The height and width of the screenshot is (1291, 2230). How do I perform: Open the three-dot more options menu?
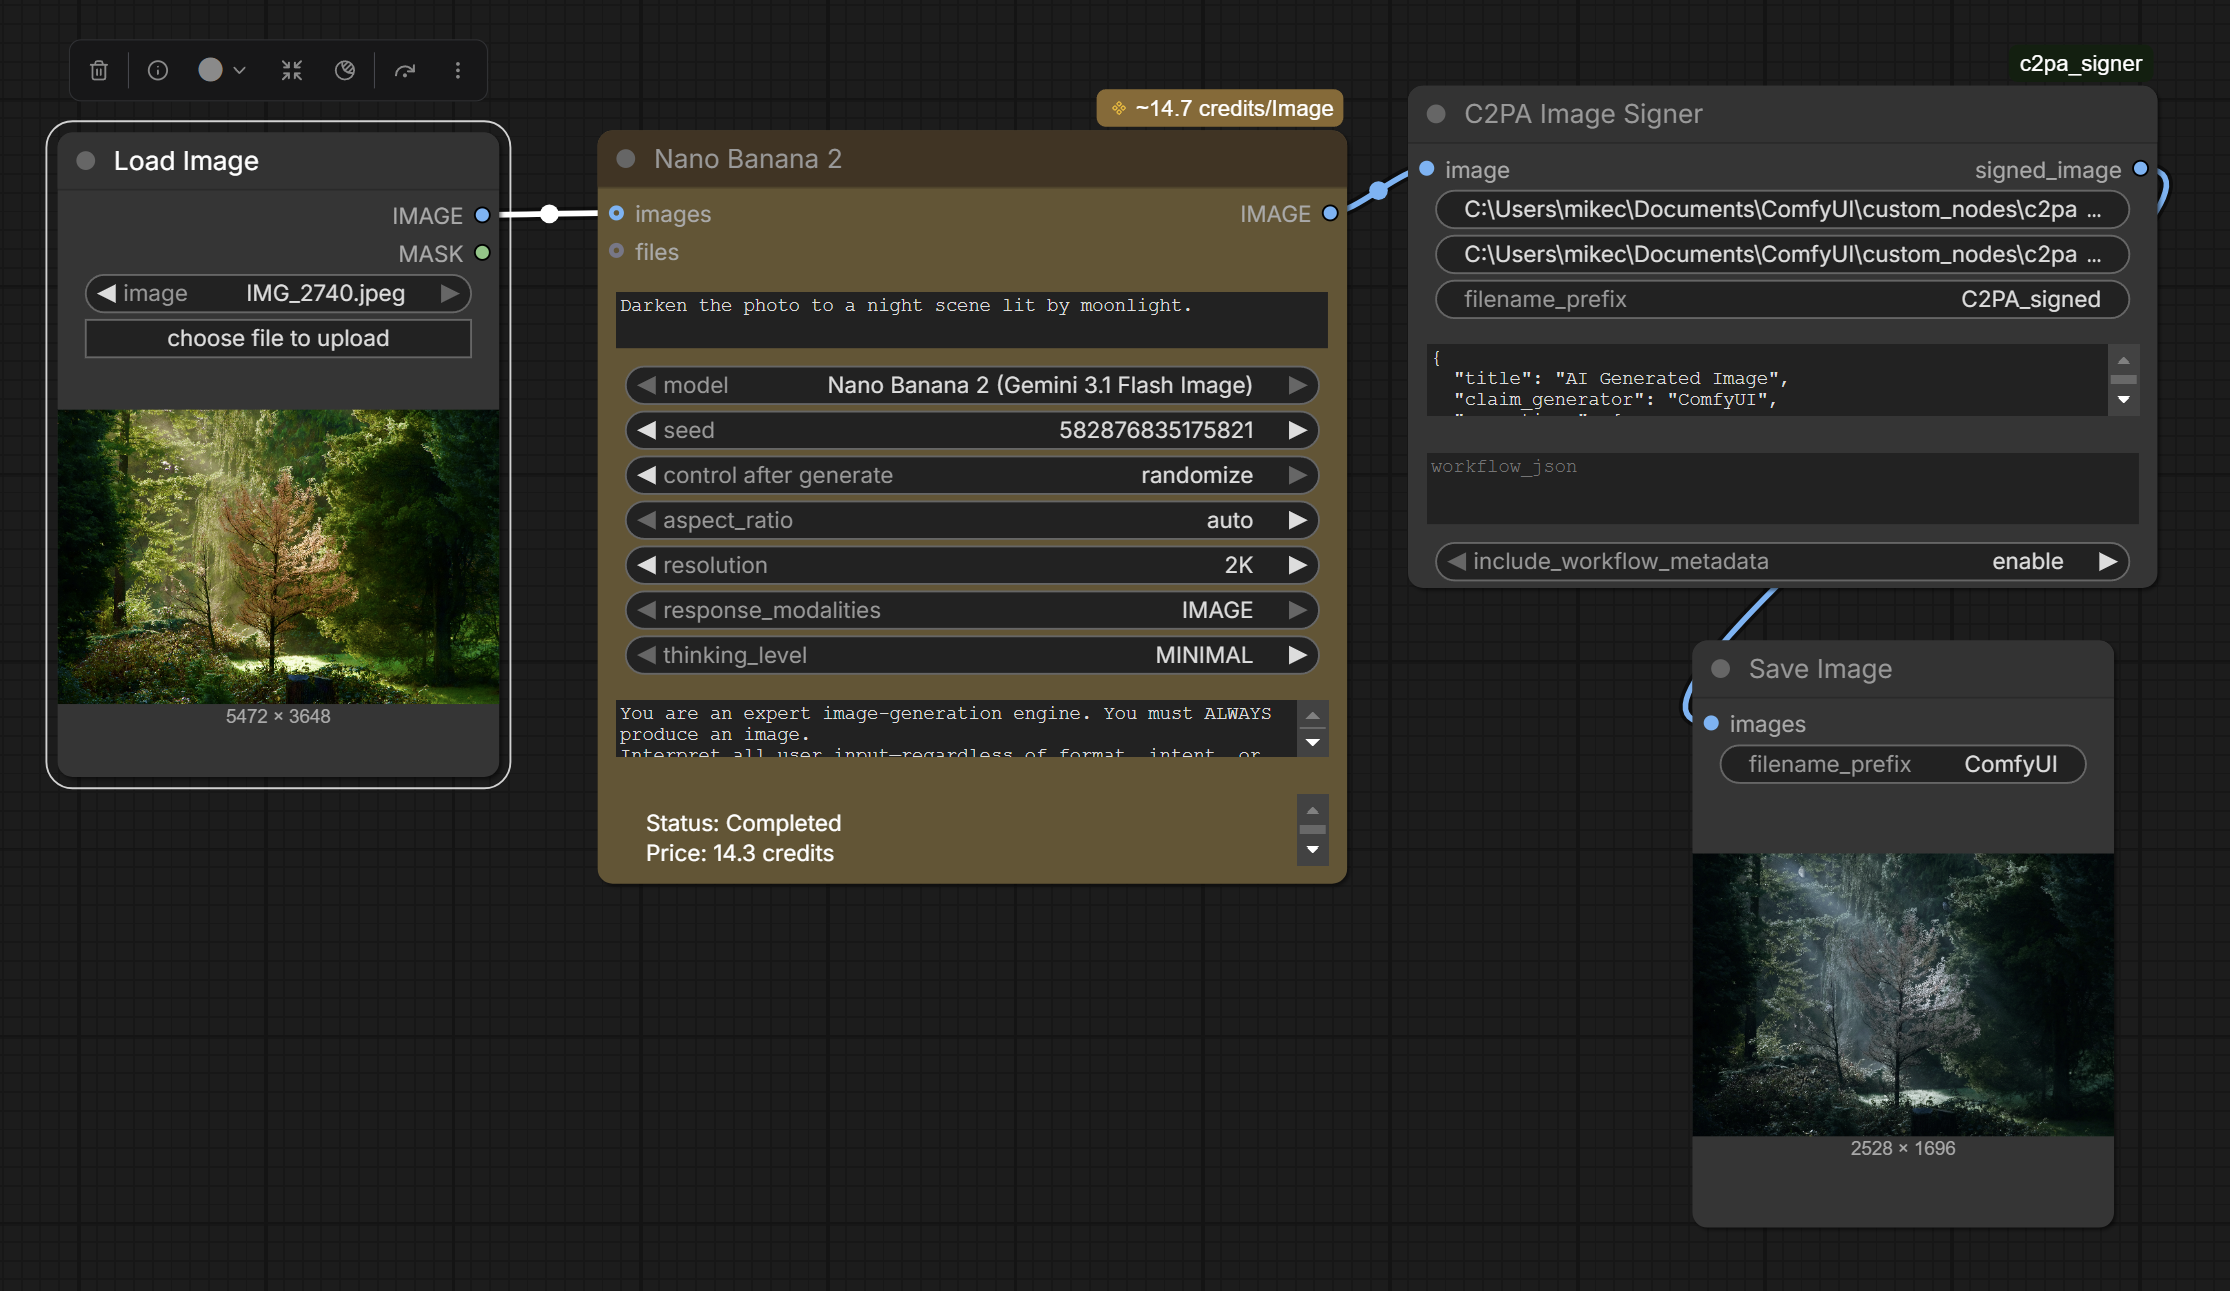458,70
